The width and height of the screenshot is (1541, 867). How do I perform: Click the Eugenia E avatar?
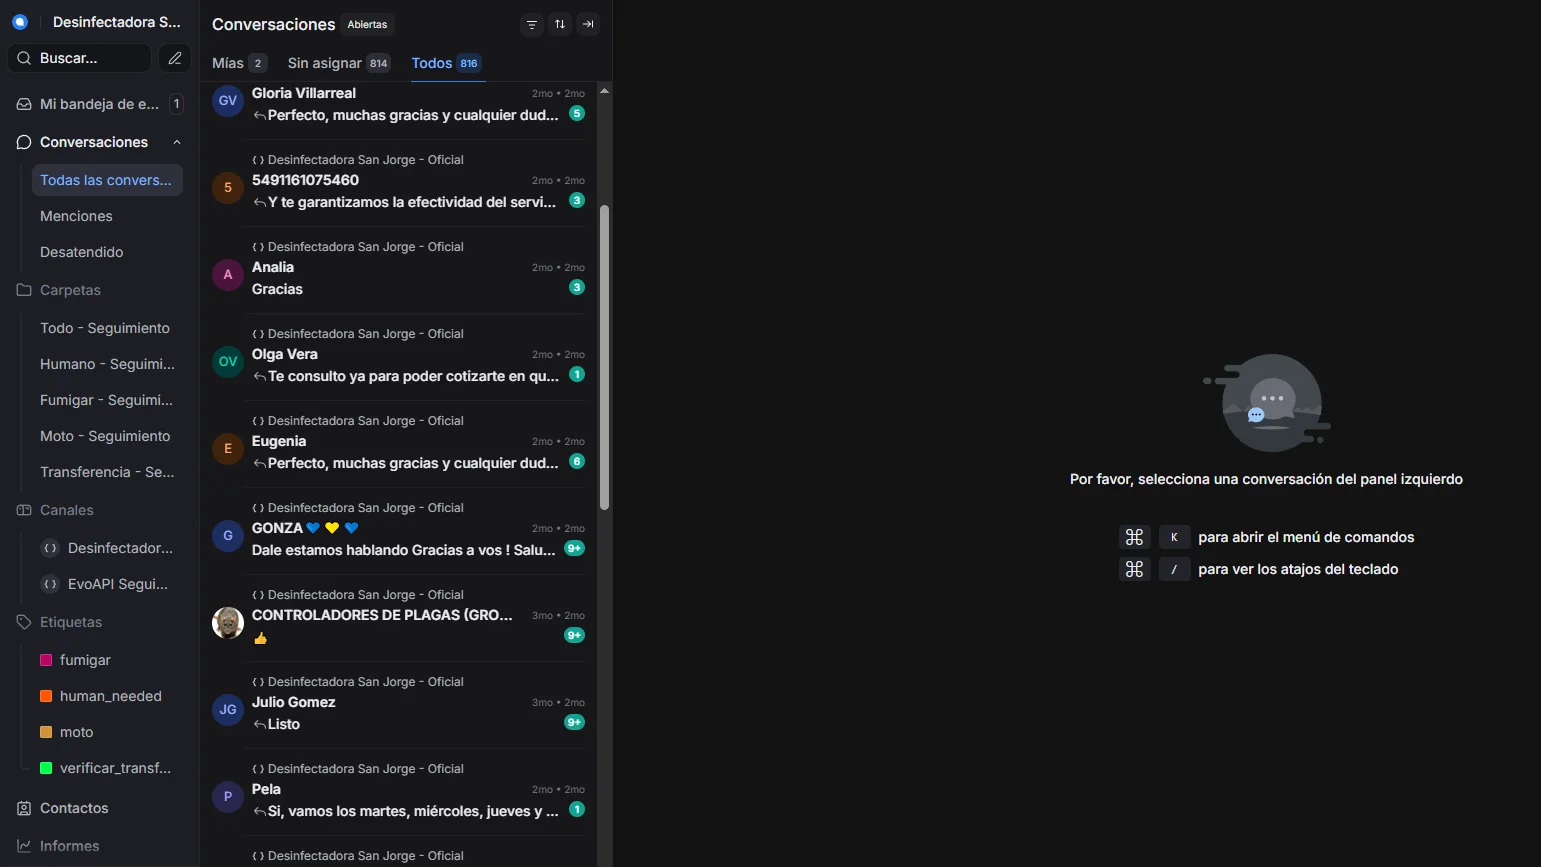(228, 448)
